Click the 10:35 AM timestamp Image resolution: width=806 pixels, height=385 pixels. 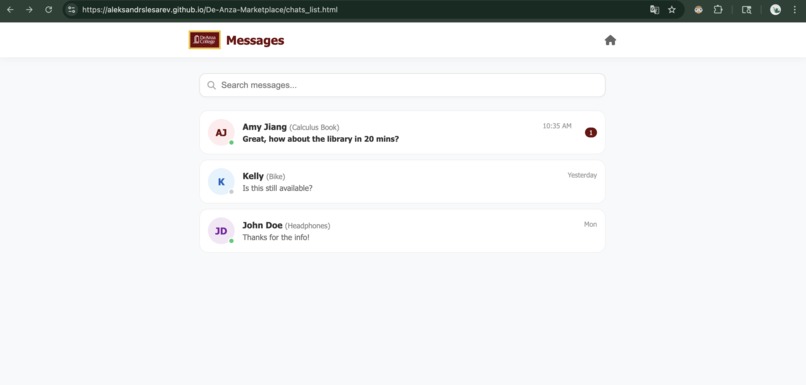coord(557,126)
